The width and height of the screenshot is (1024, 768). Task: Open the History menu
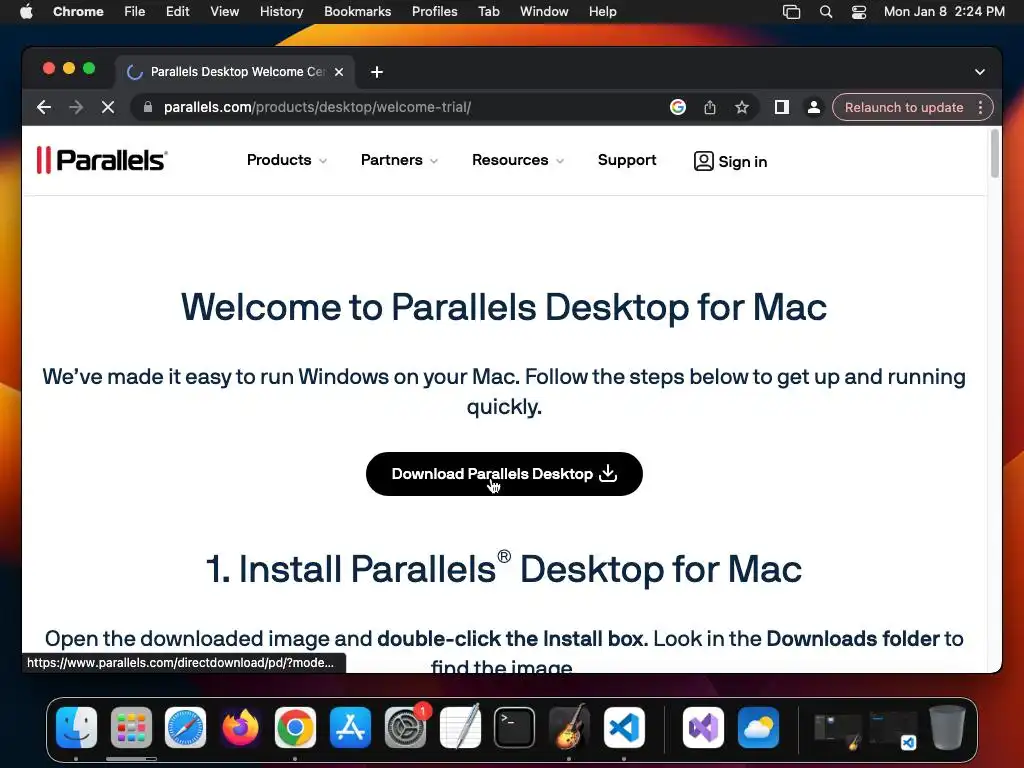pos(281,11)
